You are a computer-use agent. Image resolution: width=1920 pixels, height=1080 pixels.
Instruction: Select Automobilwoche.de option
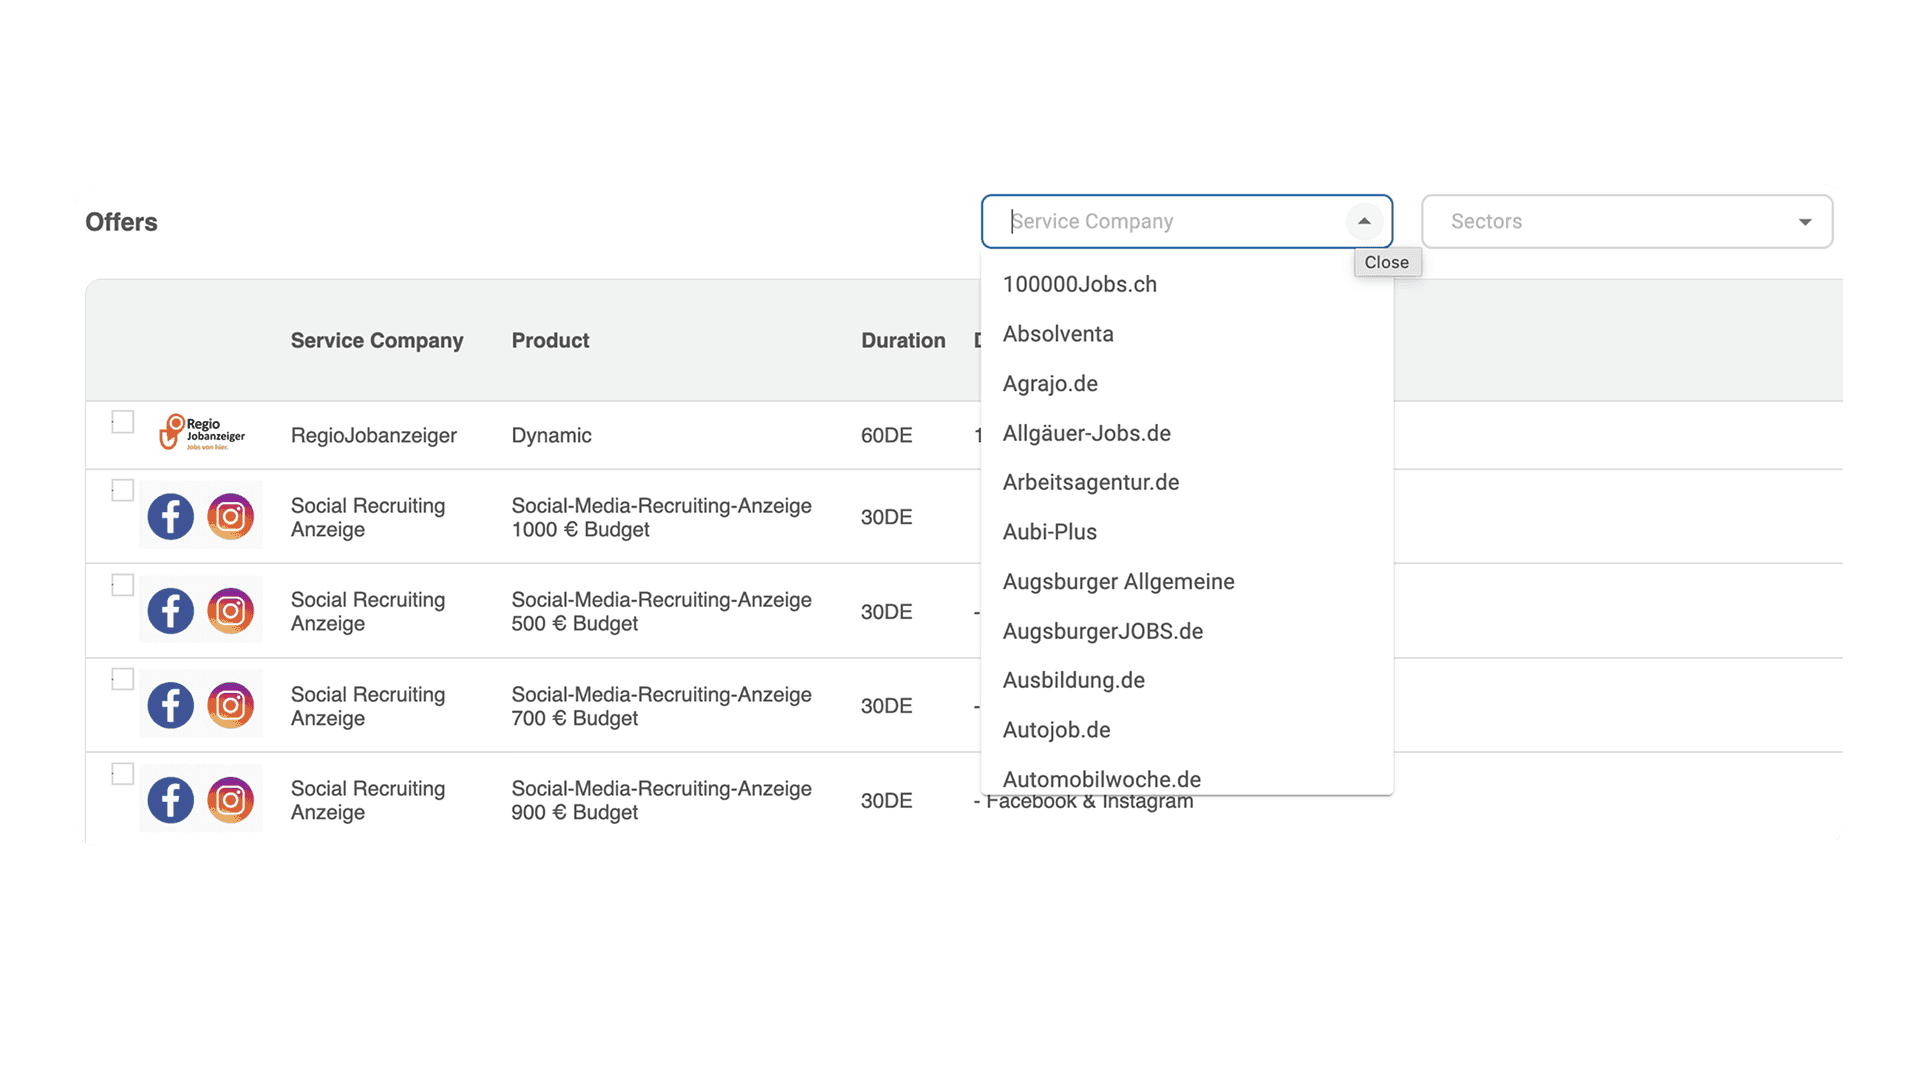(1187, 778)
